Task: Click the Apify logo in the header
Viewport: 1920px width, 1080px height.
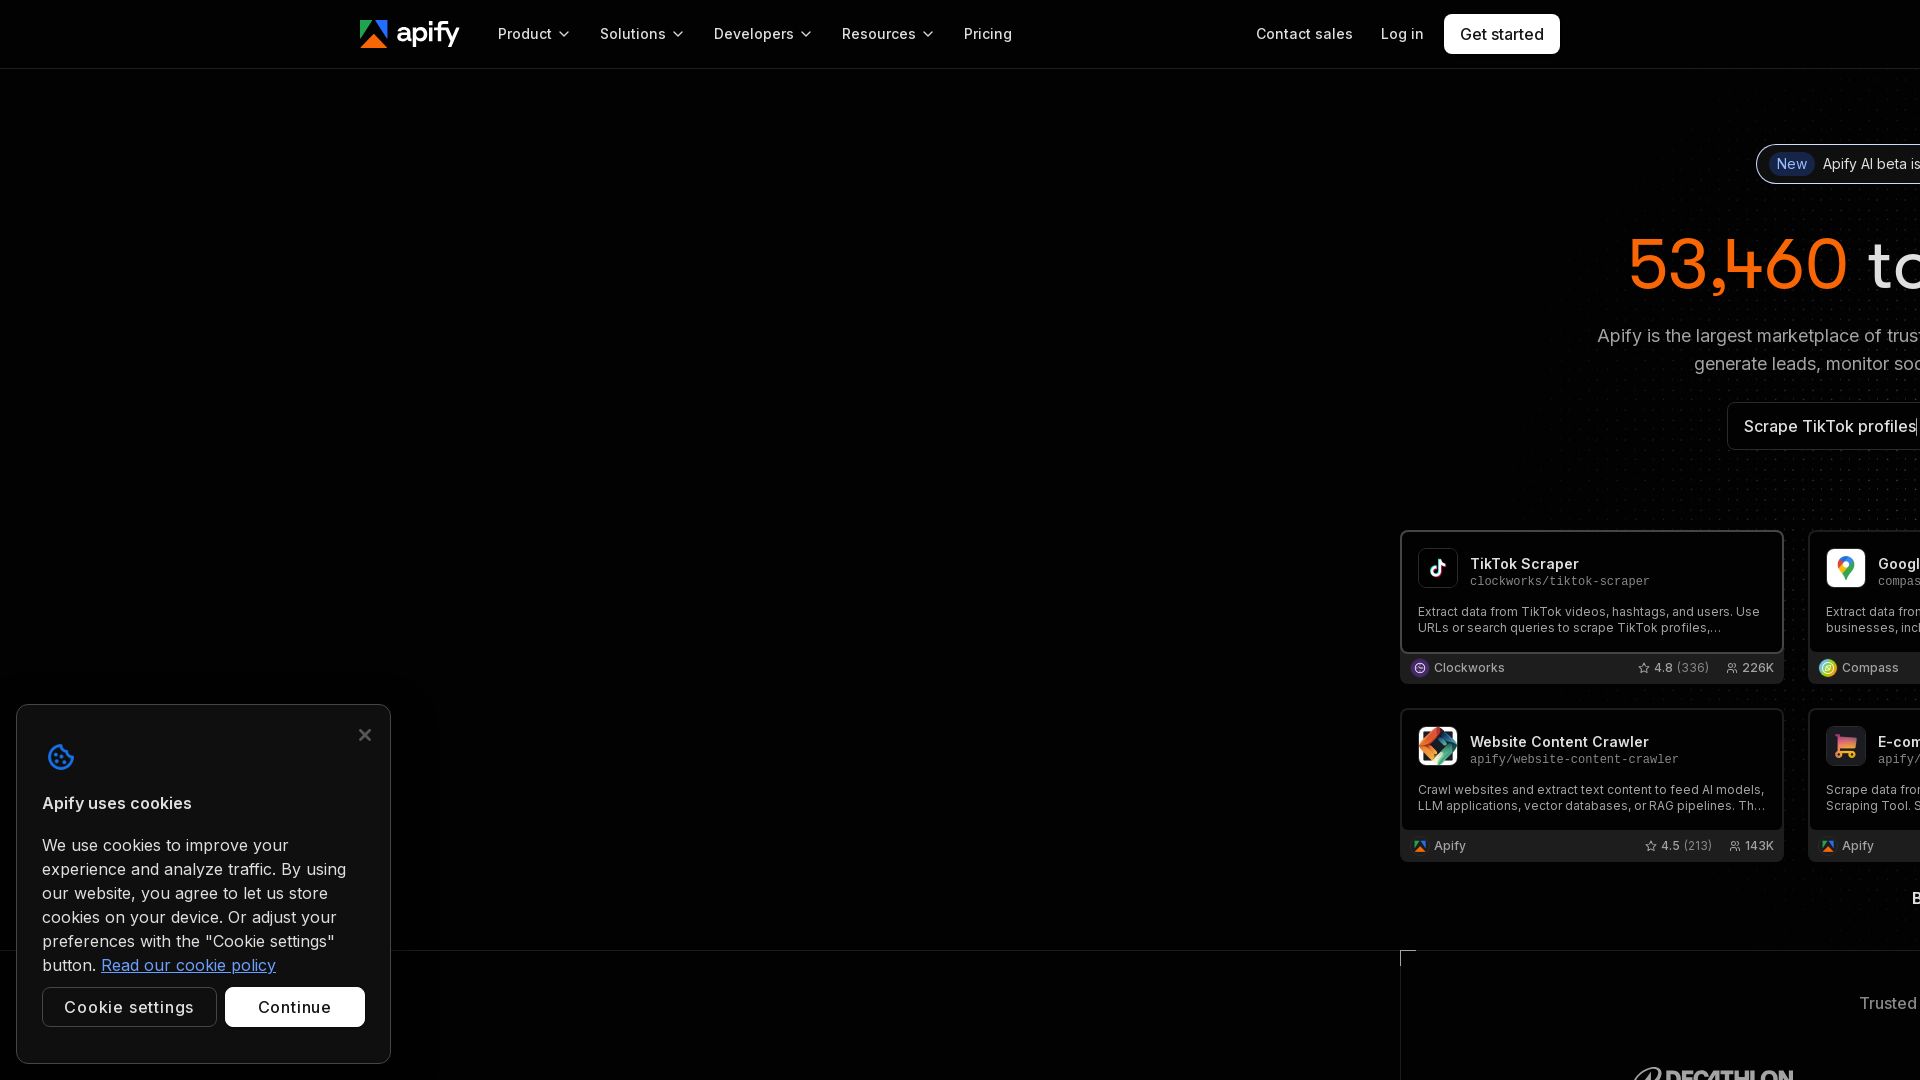Action: [410, 34]
